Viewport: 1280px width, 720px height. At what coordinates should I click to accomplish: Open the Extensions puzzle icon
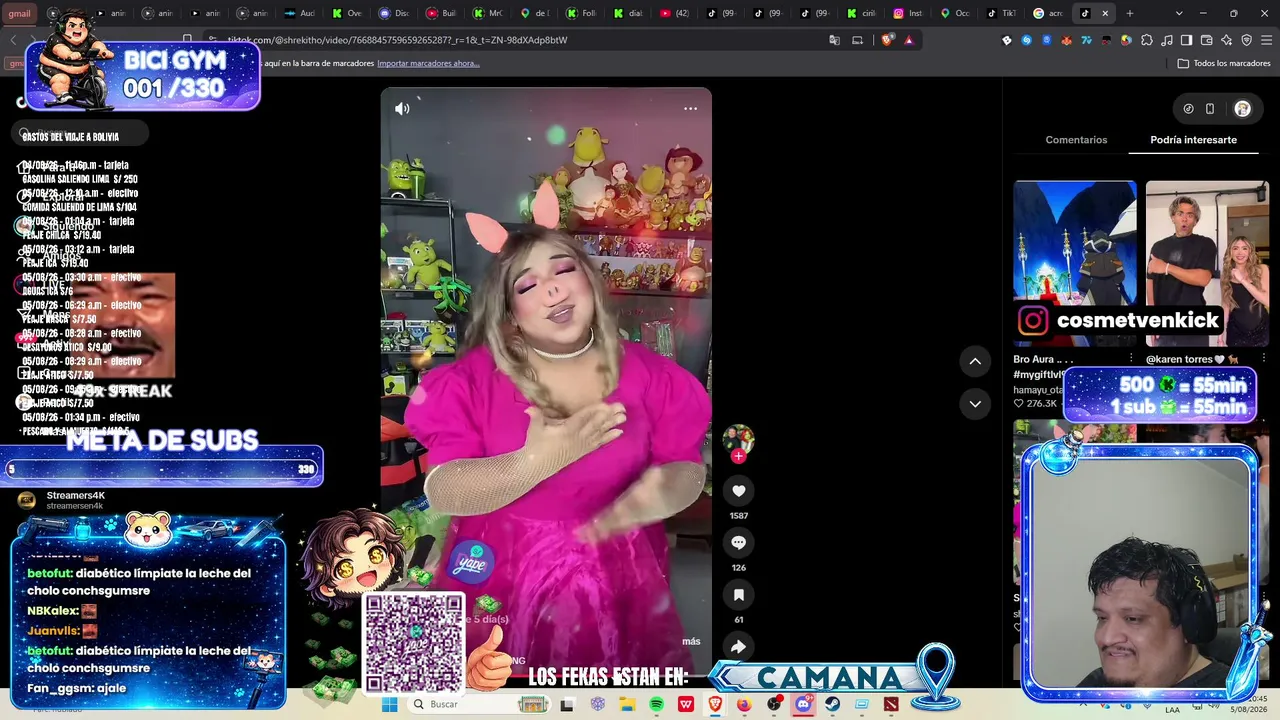pyautogui.click(x=1147, y=40)
